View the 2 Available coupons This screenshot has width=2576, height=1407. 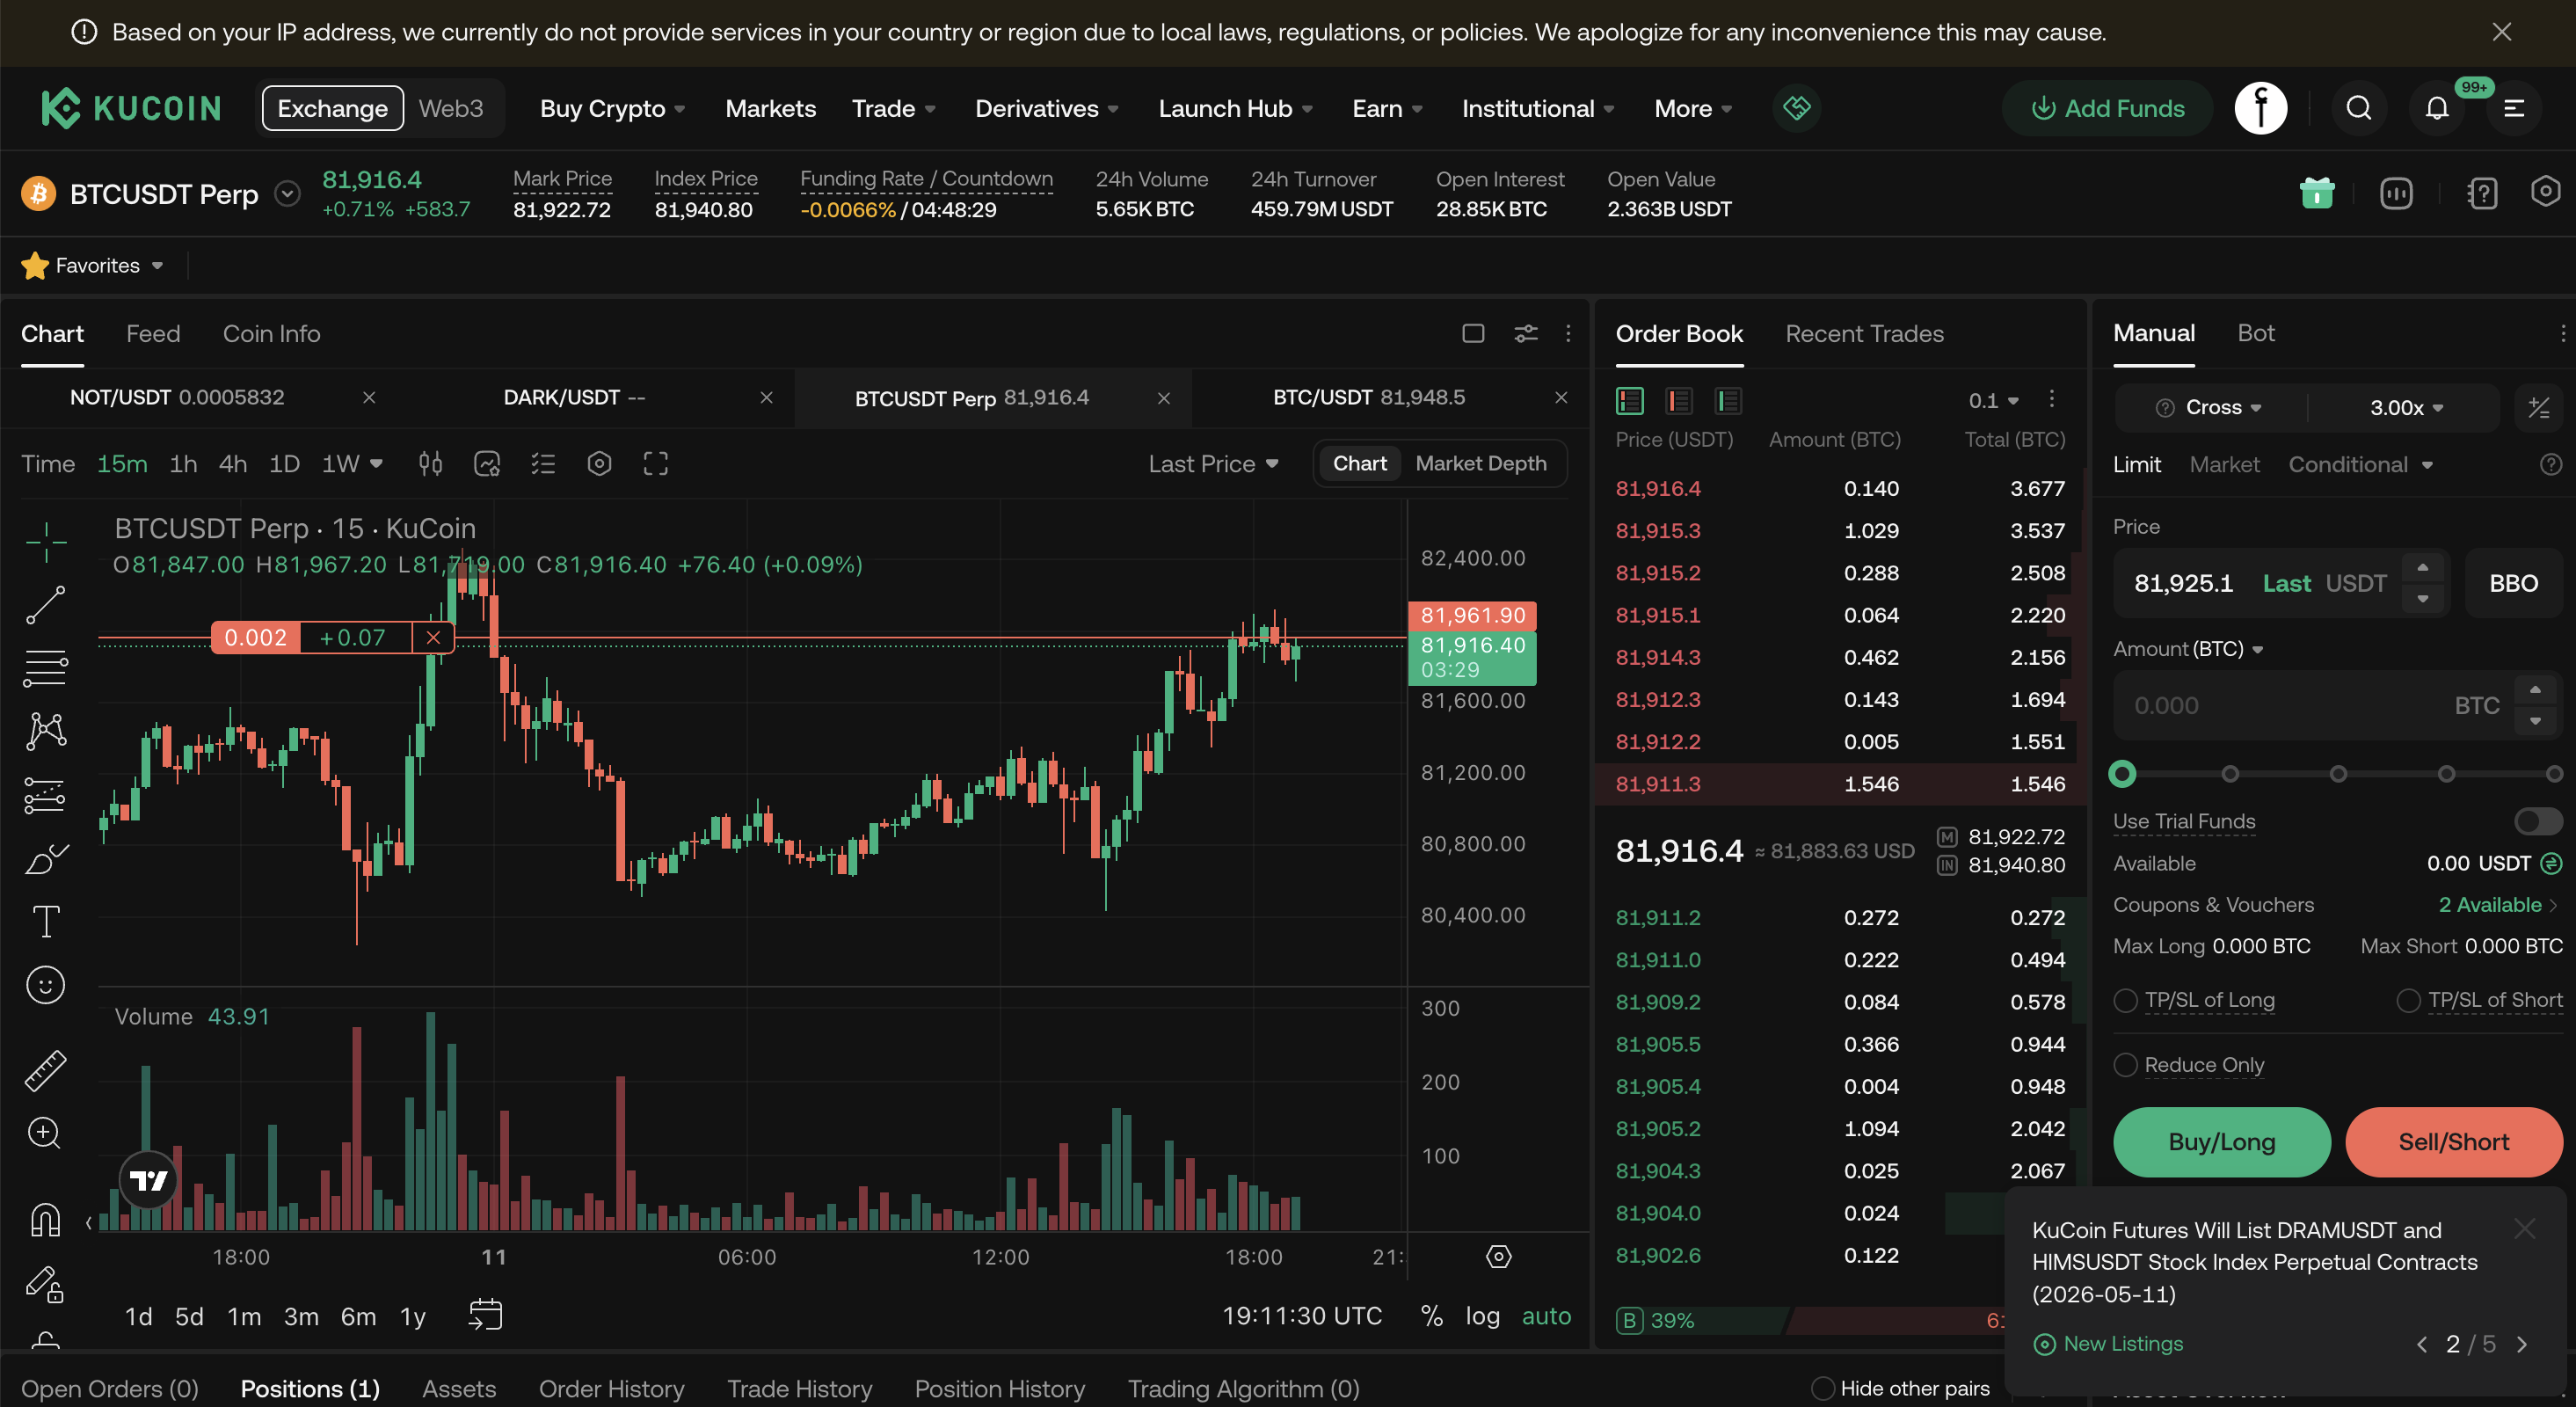[x=2499, y=905]
